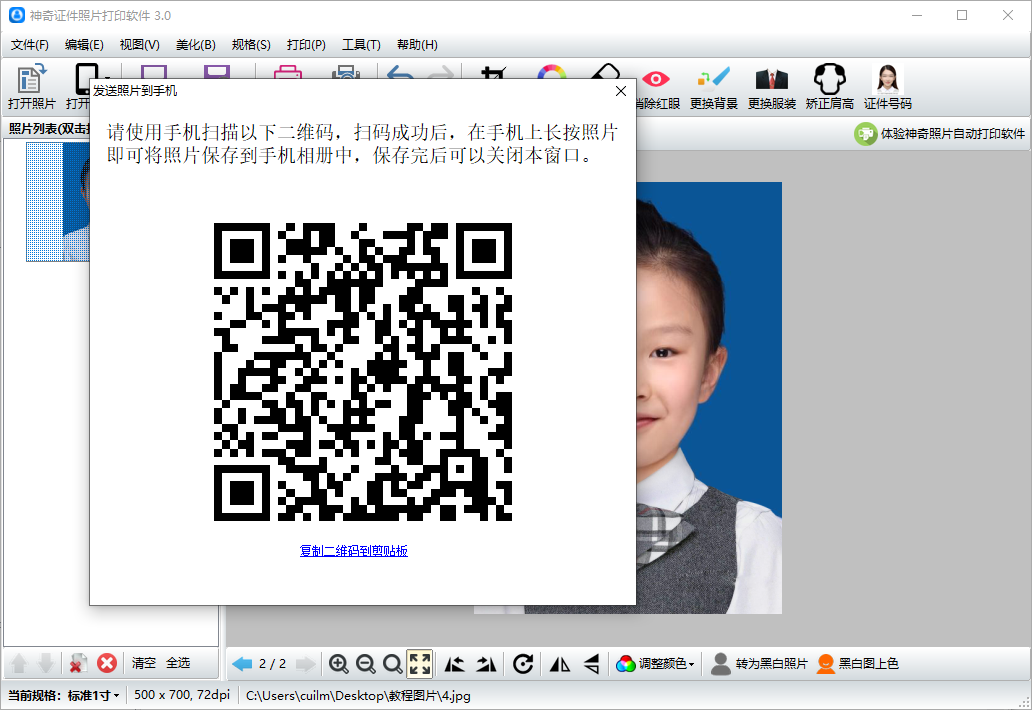The height and width of the screenshot is (710, 1032).
Task: Click the 黑白图上色 colorize button
Action: tap(858, 664)
